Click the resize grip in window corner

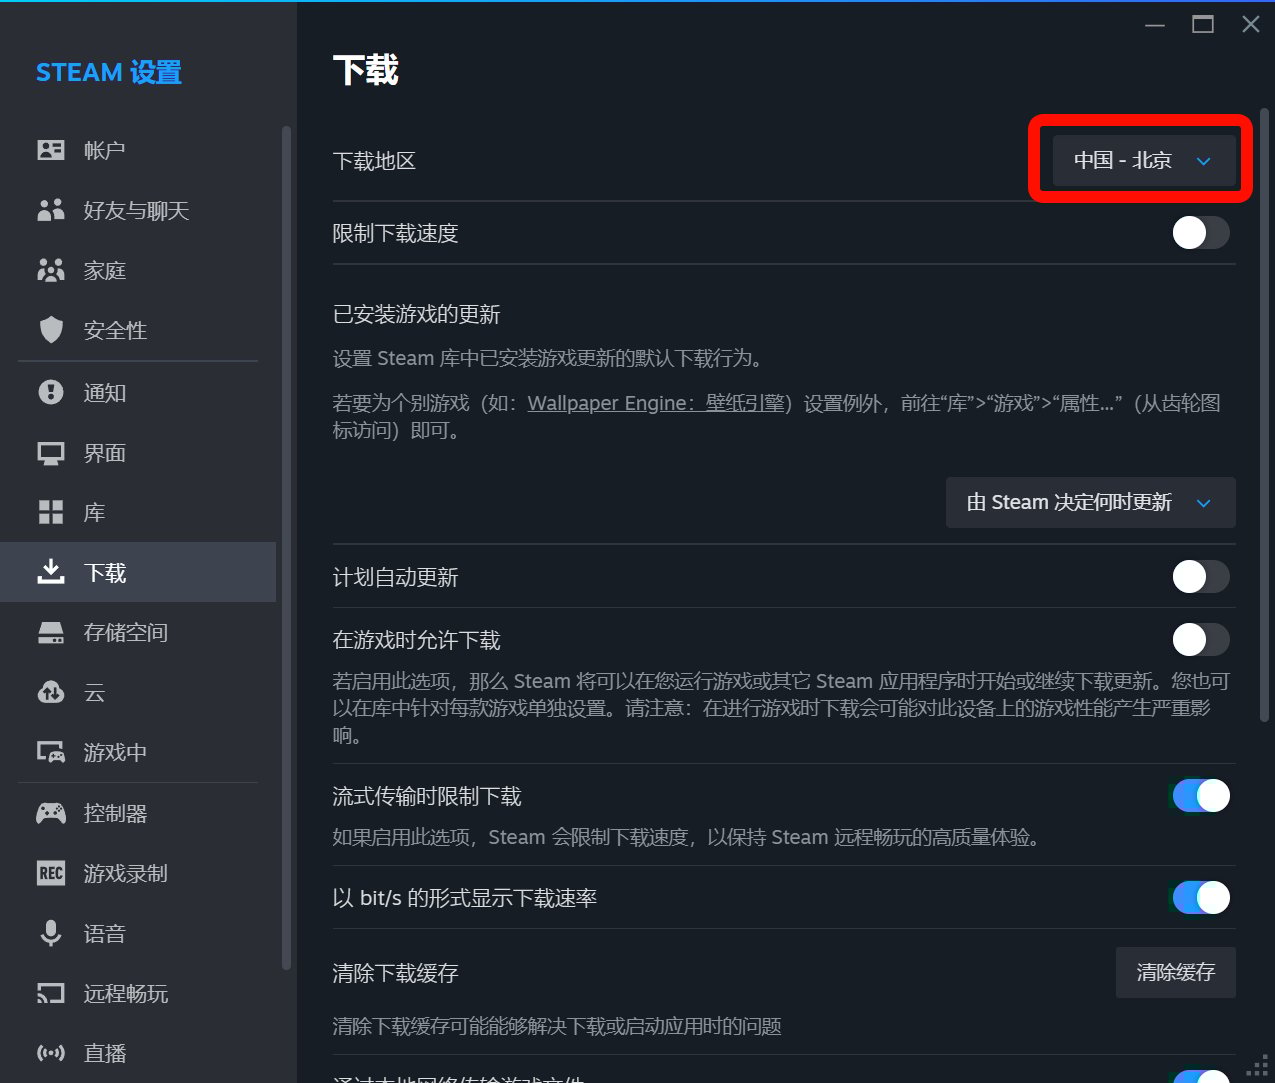pyautogui.click(x=1258, y=1066)
